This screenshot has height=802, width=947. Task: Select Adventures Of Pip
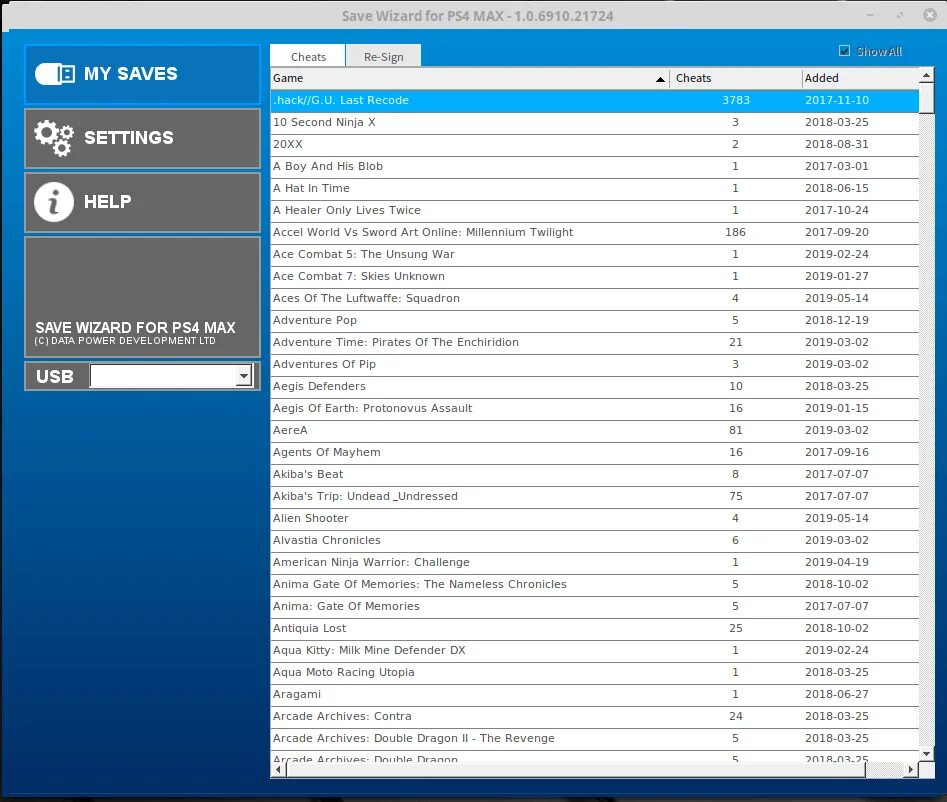click(x=595, y=364)
